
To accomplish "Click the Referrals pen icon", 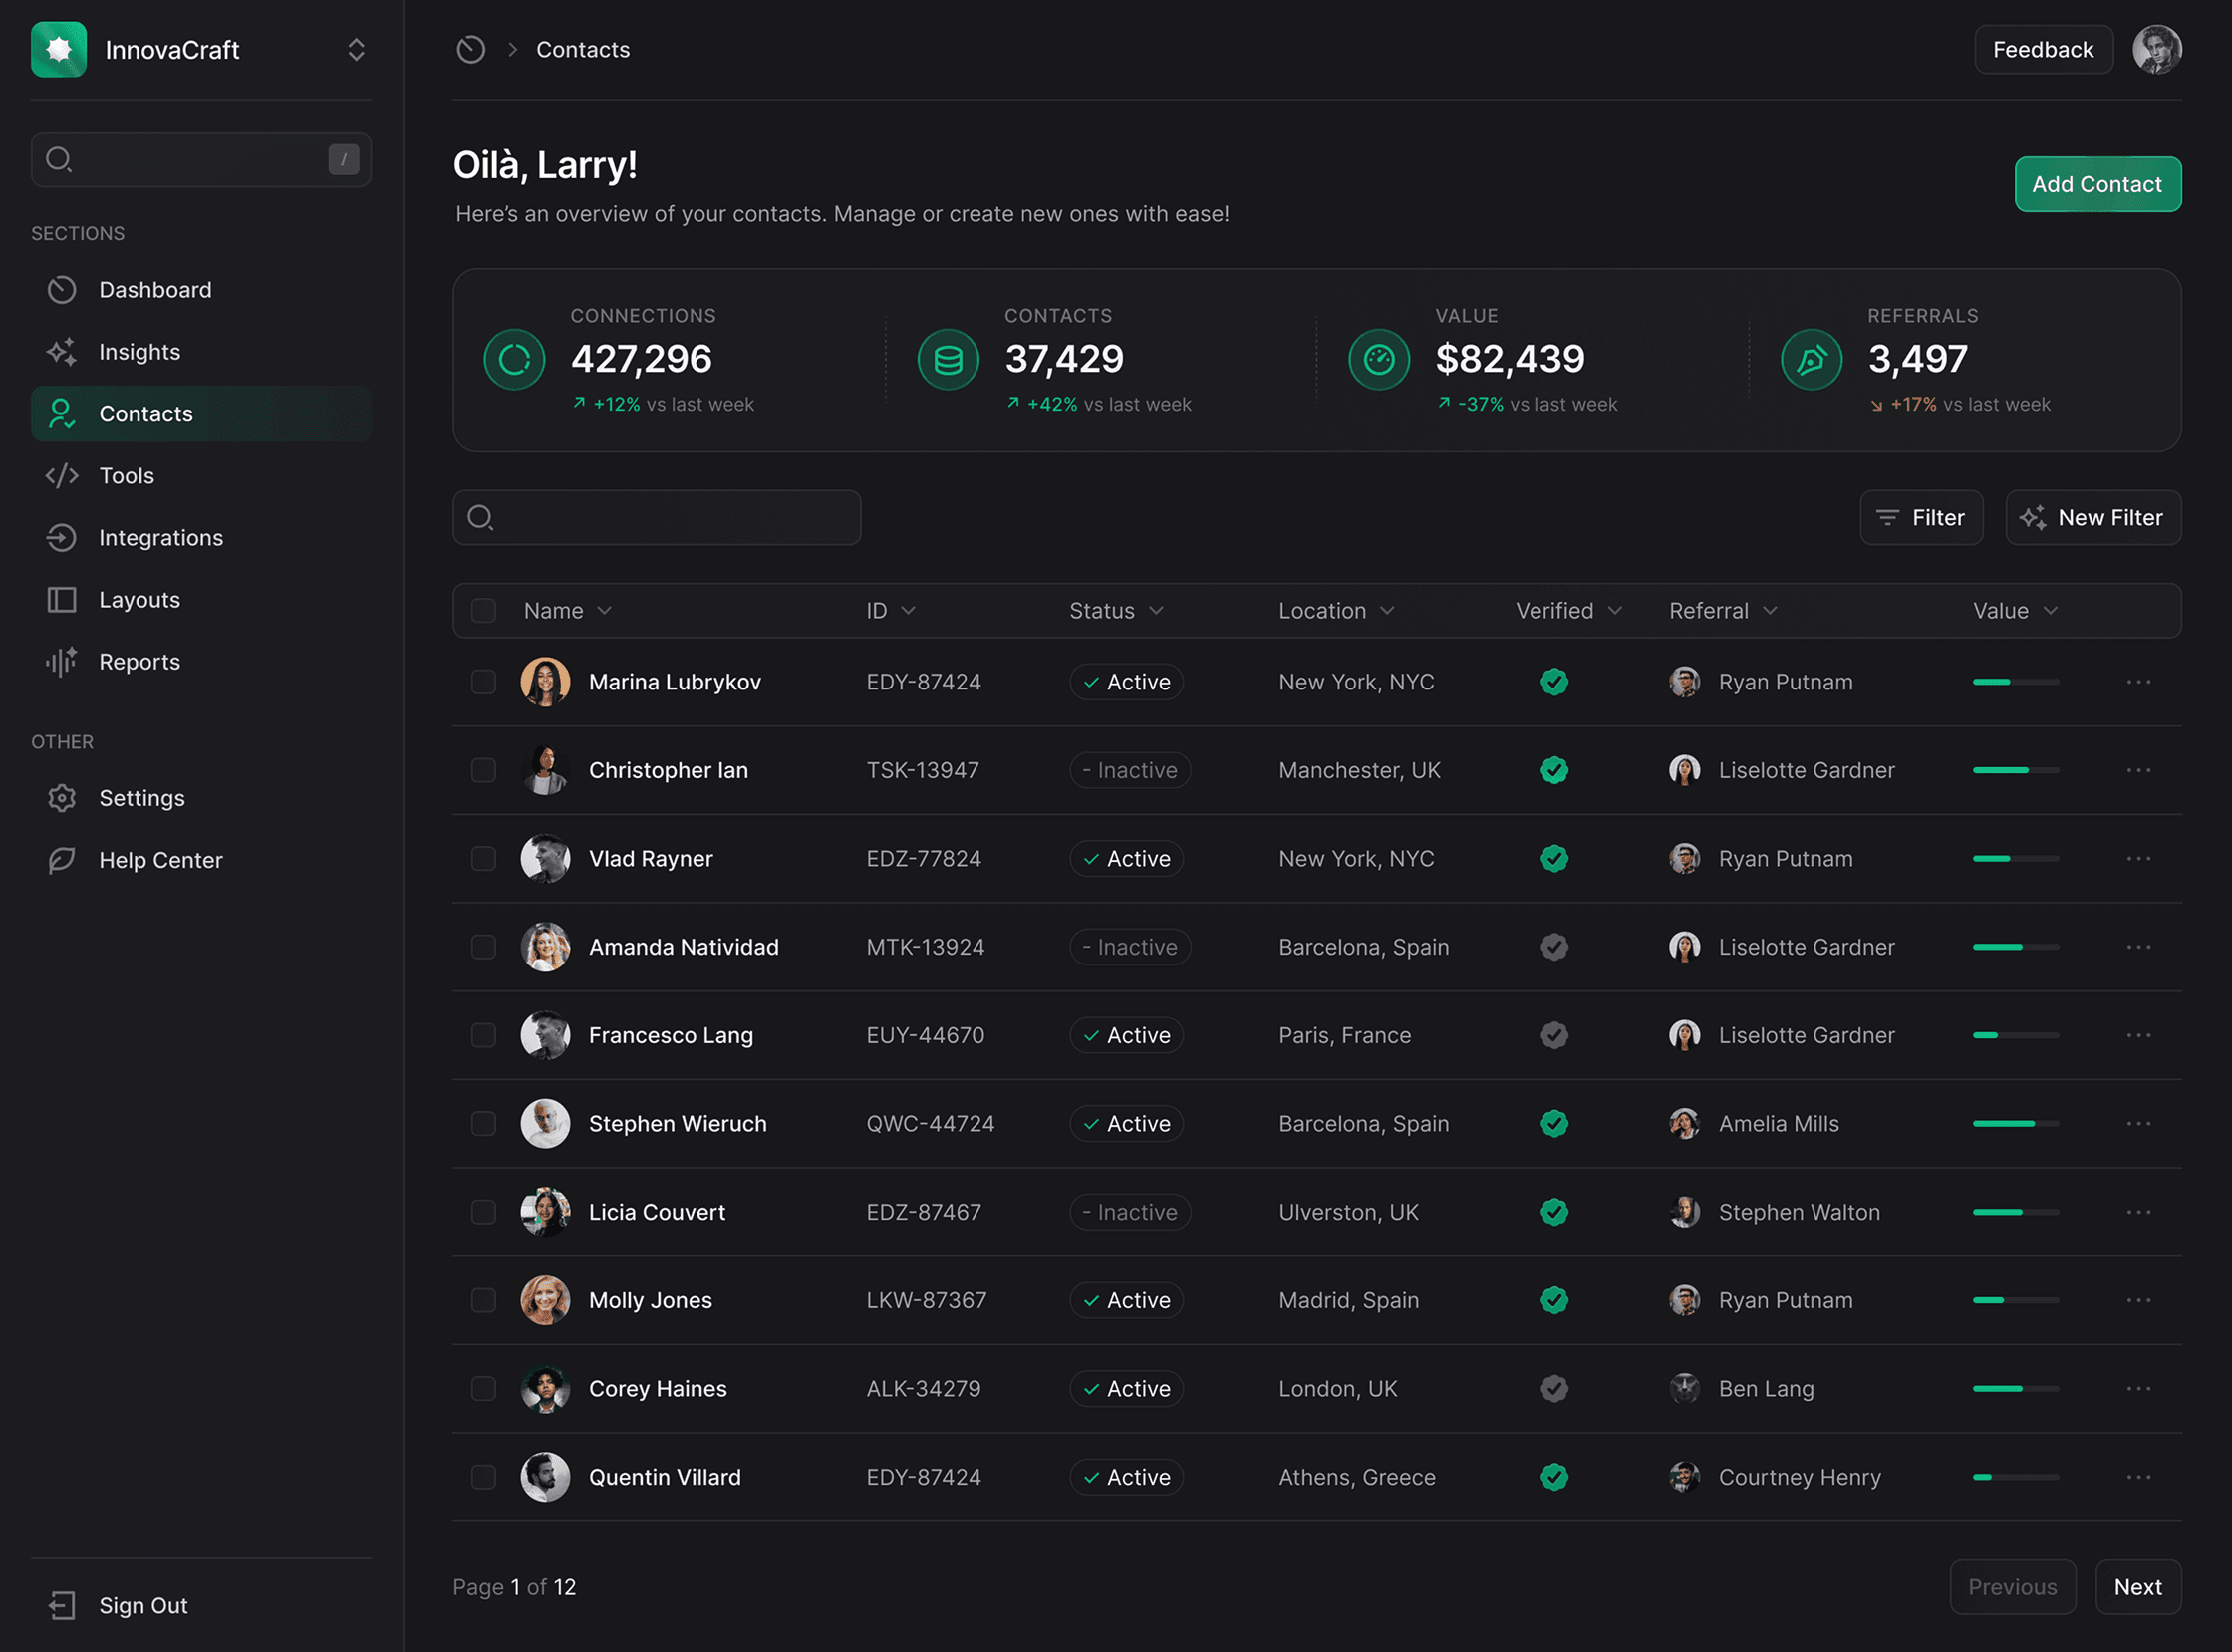I will click(x=1811, y=360).
